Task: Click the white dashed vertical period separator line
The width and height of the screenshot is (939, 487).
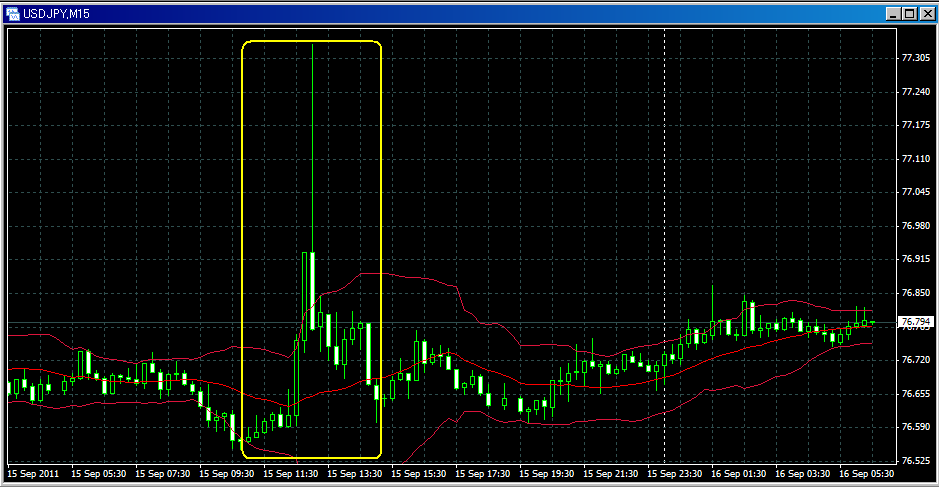Action: [x=665, y=200]
